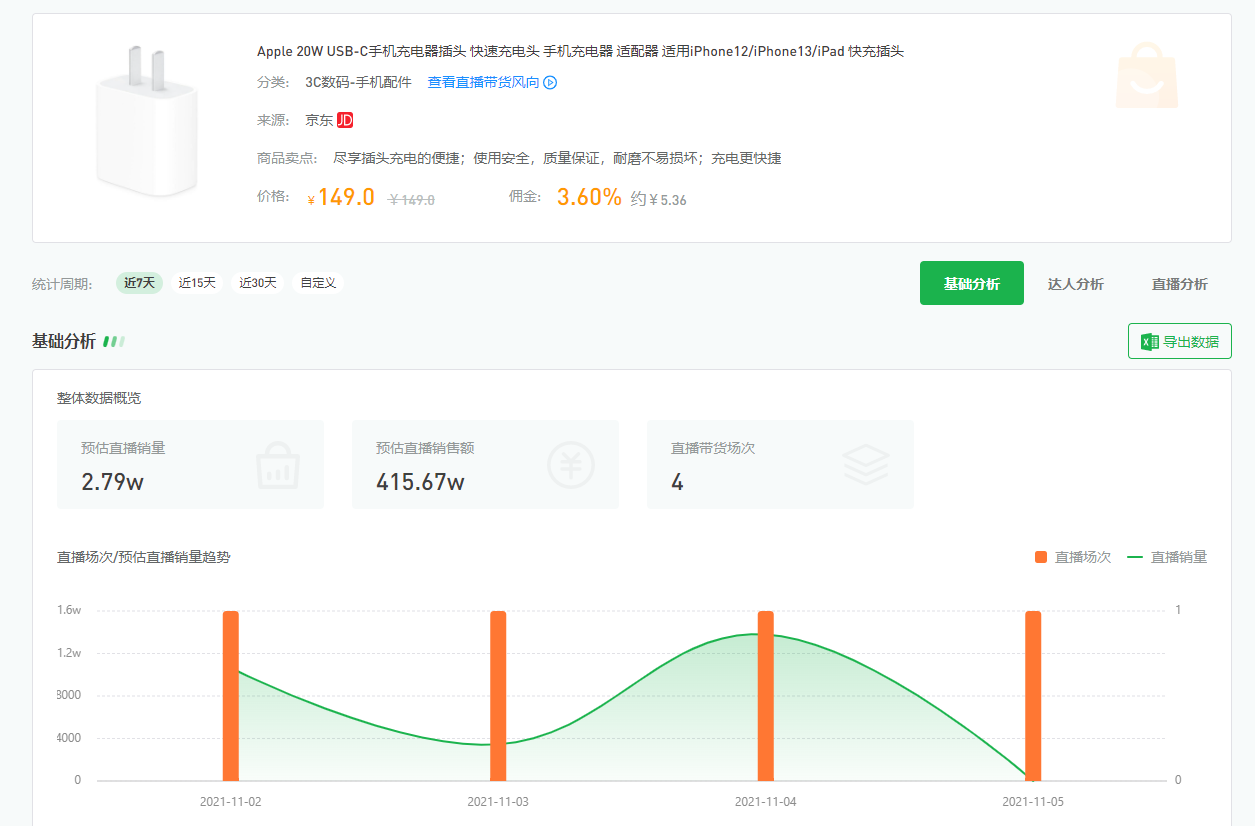Click the 2021-11-04 x-axis date label
Screen dimensions: 1255x826
click(766, 801)
